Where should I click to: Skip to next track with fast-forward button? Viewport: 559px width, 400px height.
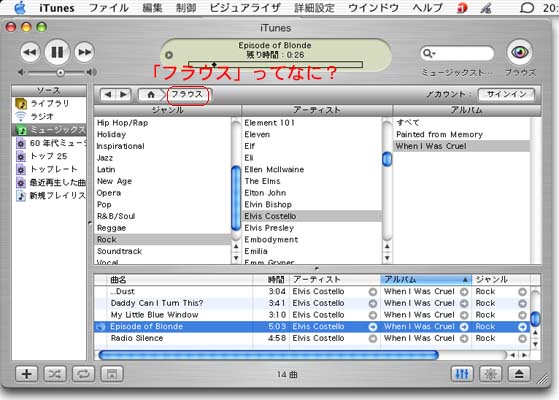pyautogui.click(x=84, y=52)
